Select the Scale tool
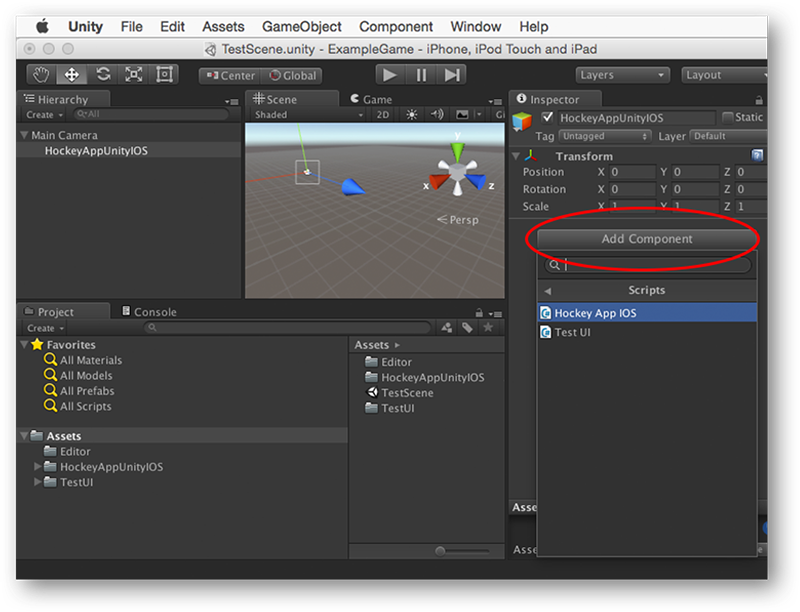 tap(134, 75)
